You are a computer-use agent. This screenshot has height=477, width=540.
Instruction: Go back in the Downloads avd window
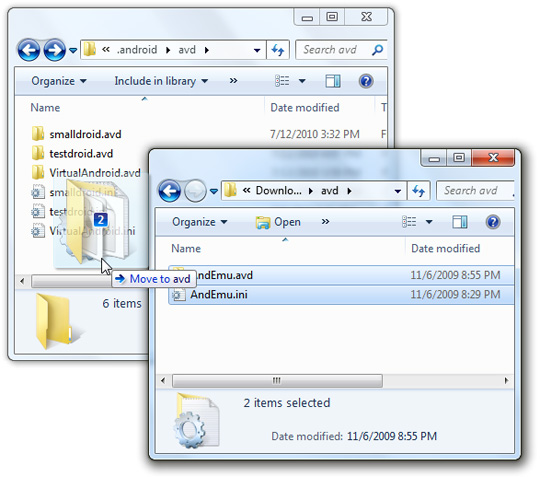[x=169, y=191]
